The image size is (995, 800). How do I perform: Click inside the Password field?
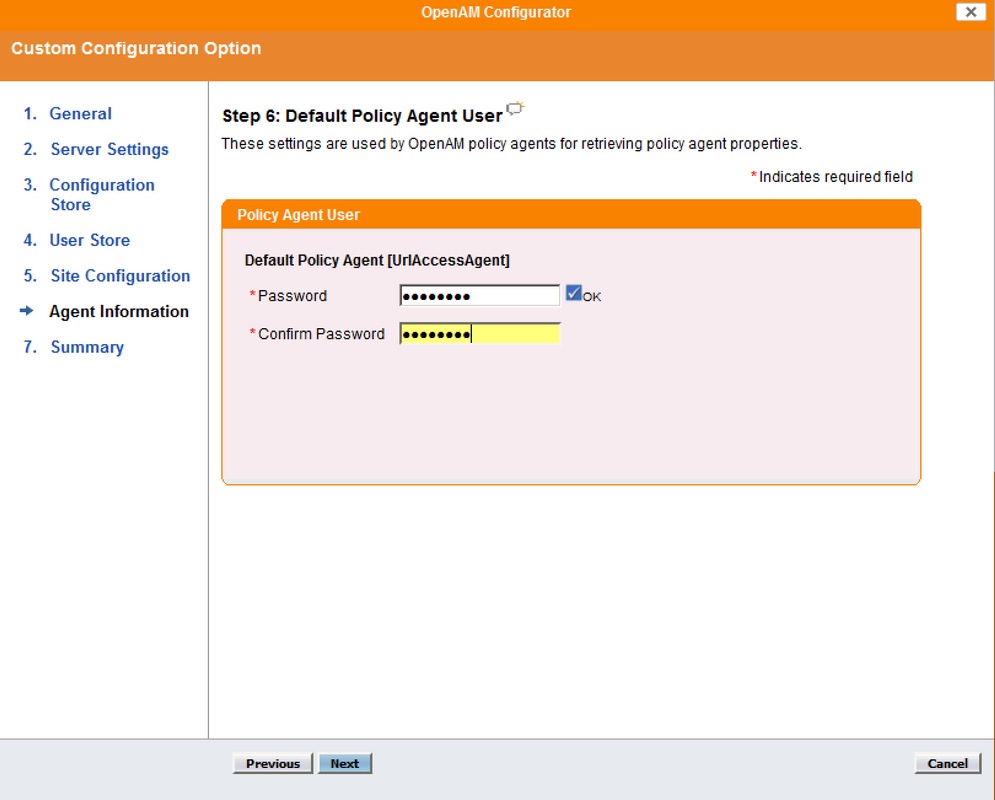tap(478, 294)
